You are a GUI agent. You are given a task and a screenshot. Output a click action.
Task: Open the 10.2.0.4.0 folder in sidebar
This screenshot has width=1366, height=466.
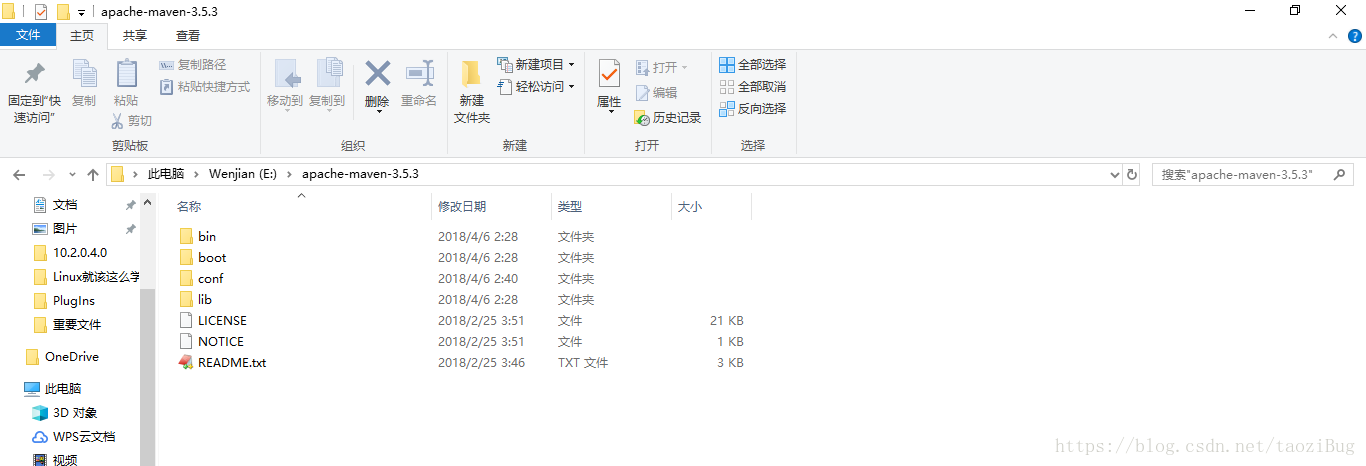tap(80, 252)
